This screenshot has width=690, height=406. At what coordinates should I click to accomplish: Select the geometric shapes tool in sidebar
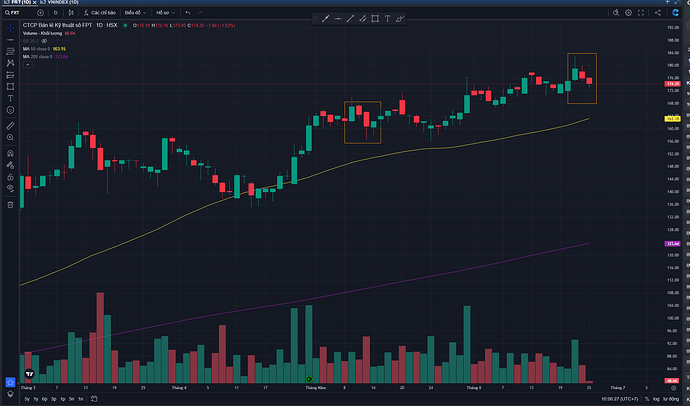pyautogui.click(x=10, y=87)
